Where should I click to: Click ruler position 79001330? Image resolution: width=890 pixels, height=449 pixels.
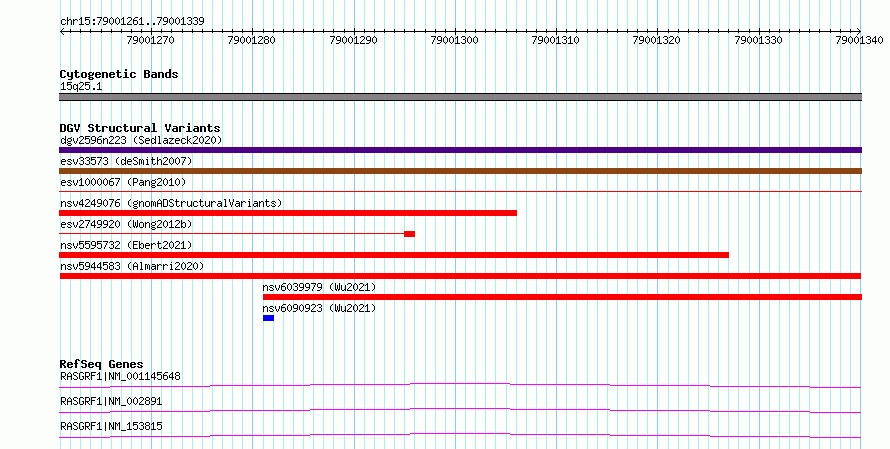pyautogui.click(x=758, y=40)
